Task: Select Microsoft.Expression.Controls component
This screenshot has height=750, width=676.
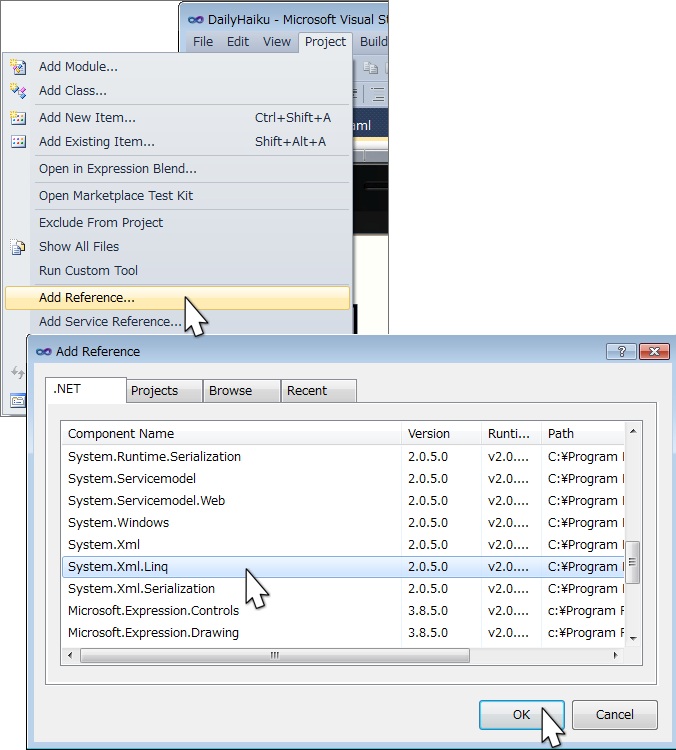Action: [343, 611]
